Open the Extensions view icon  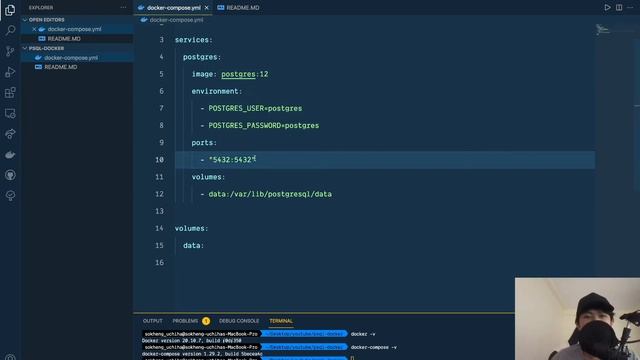click(10, 93)
